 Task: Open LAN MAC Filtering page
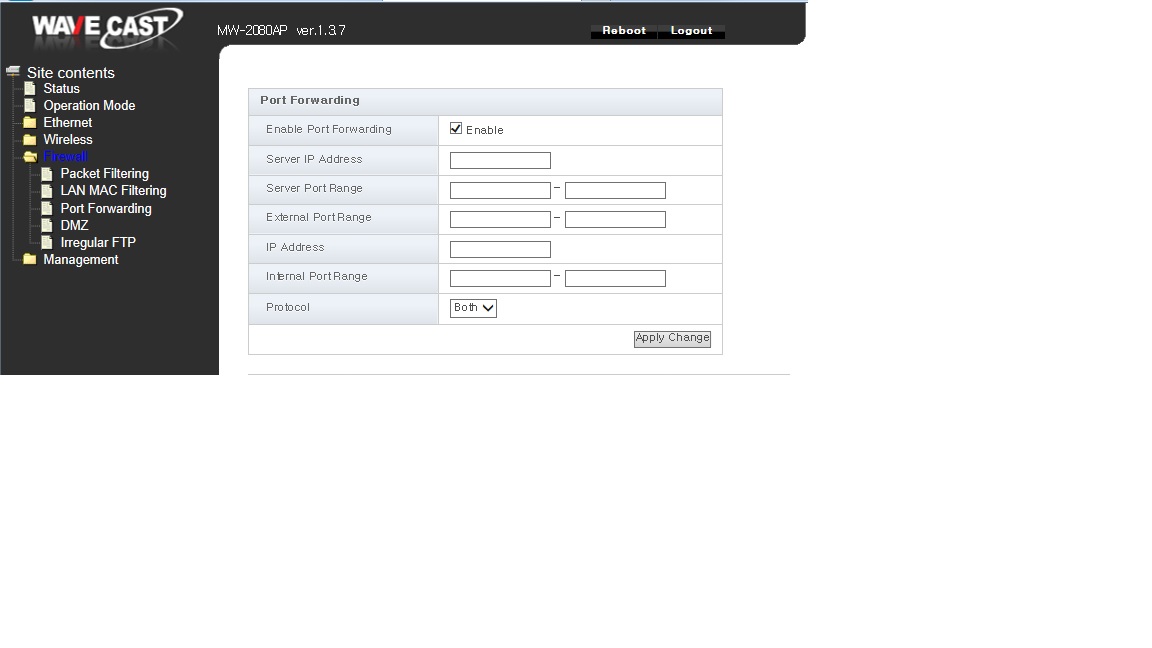tap(113, 190)
